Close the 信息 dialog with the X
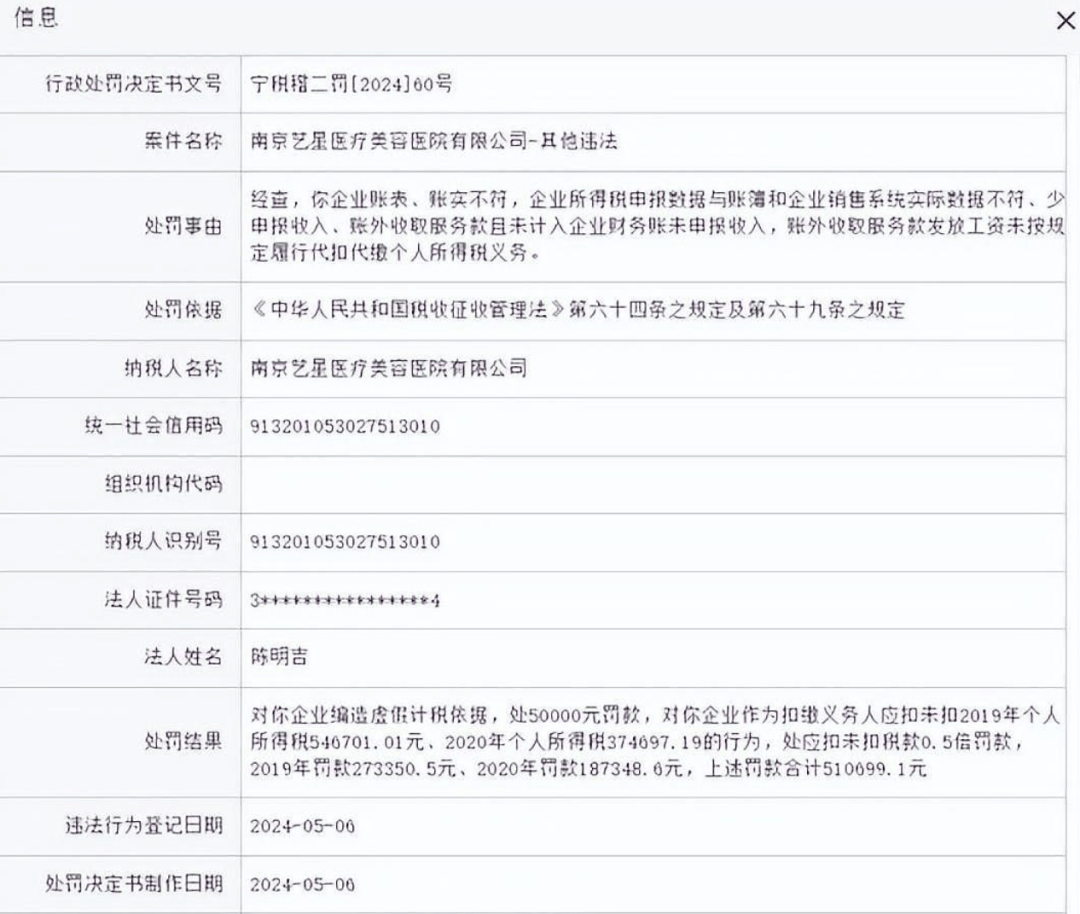The height and width of the screenshot is (914, 1080). click(1065, 21)
